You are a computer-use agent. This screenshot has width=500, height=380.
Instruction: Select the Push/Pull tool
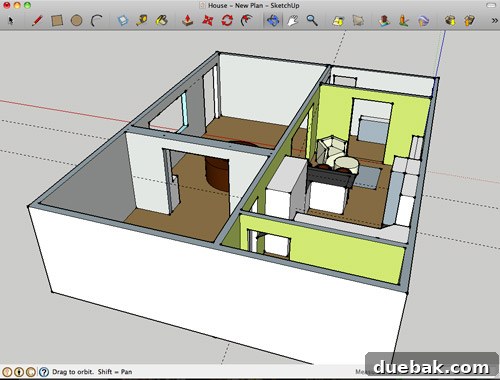click(x=188, y=21)
